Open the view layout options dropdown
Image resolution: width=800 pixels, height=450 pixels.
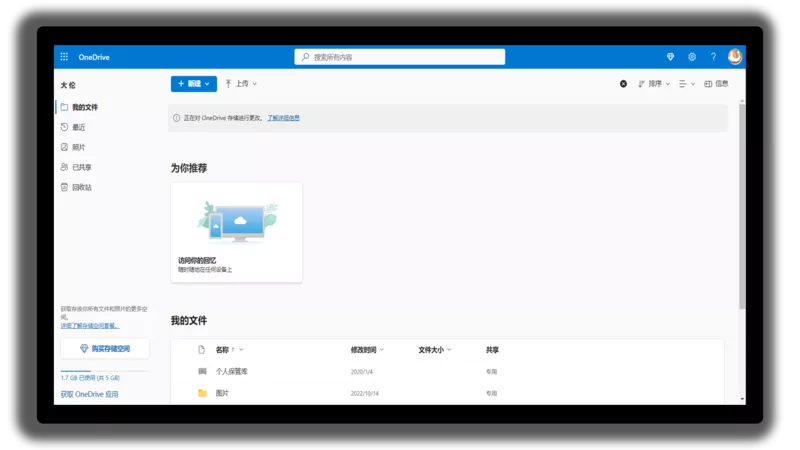click(x=687, y=84)
